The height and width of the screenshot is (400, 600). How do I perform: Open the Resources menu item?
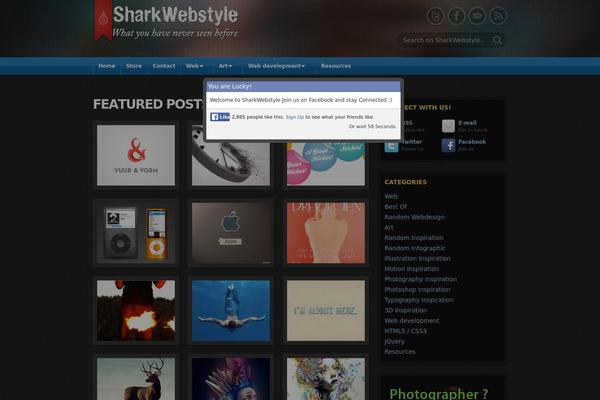[336, 66]
